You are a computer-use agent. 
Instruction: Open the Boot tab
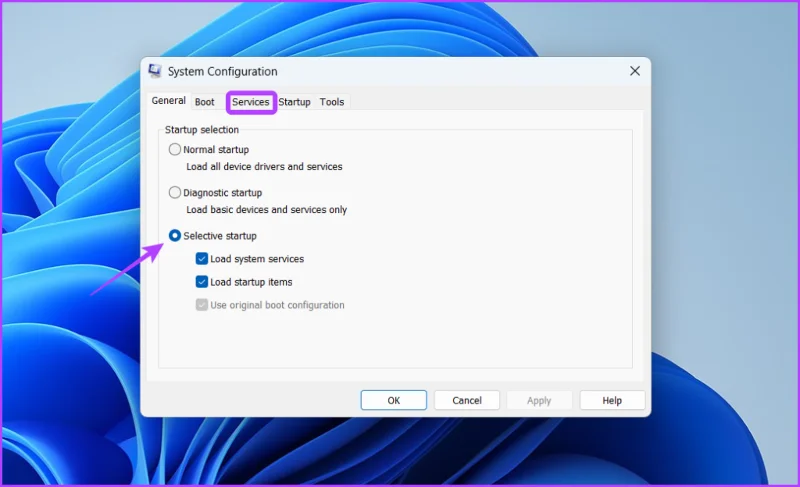(x=205, y=102)
